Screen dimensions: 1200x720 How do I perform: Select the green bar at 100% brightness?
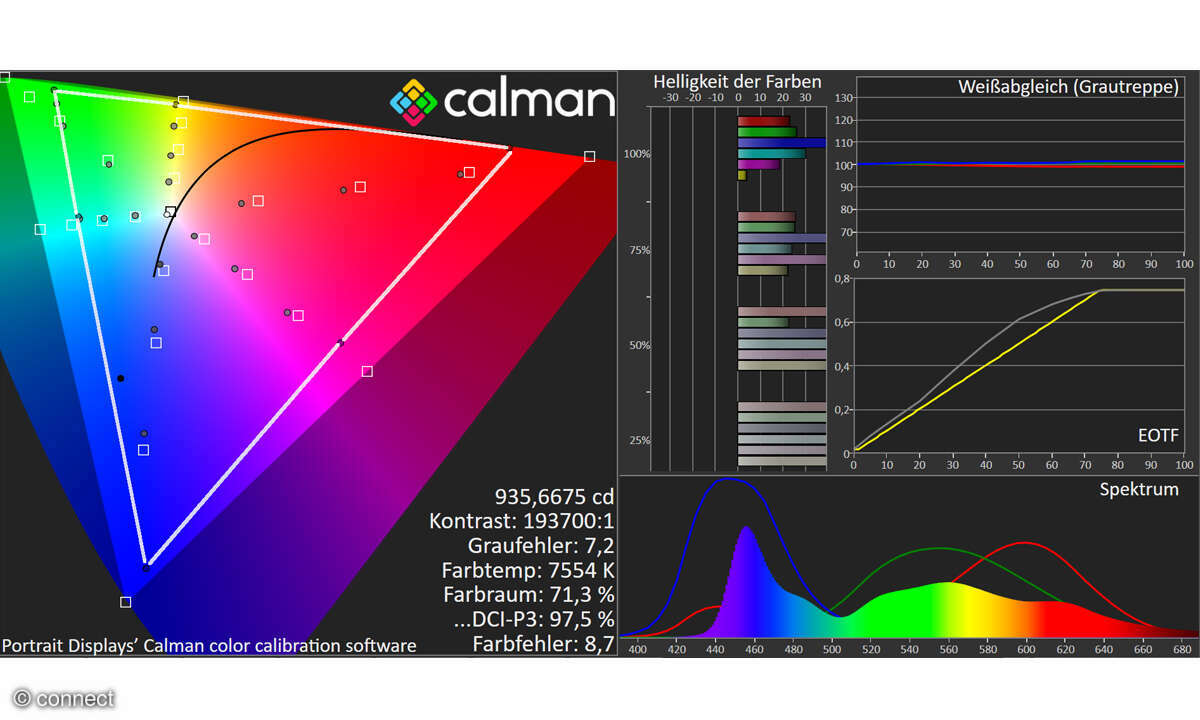[766, 132]
